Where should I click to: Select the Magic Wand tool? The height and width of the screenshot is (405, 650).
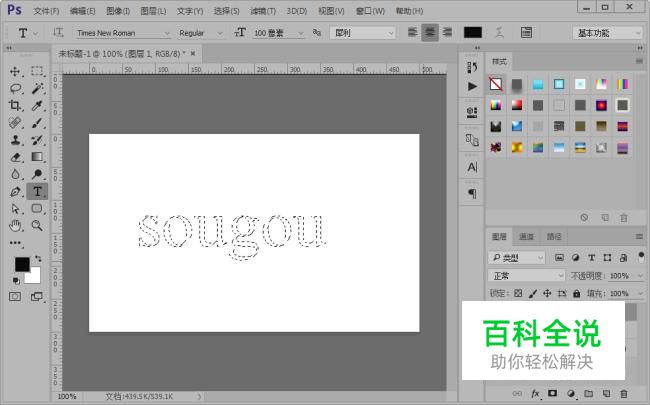point(37,88)
